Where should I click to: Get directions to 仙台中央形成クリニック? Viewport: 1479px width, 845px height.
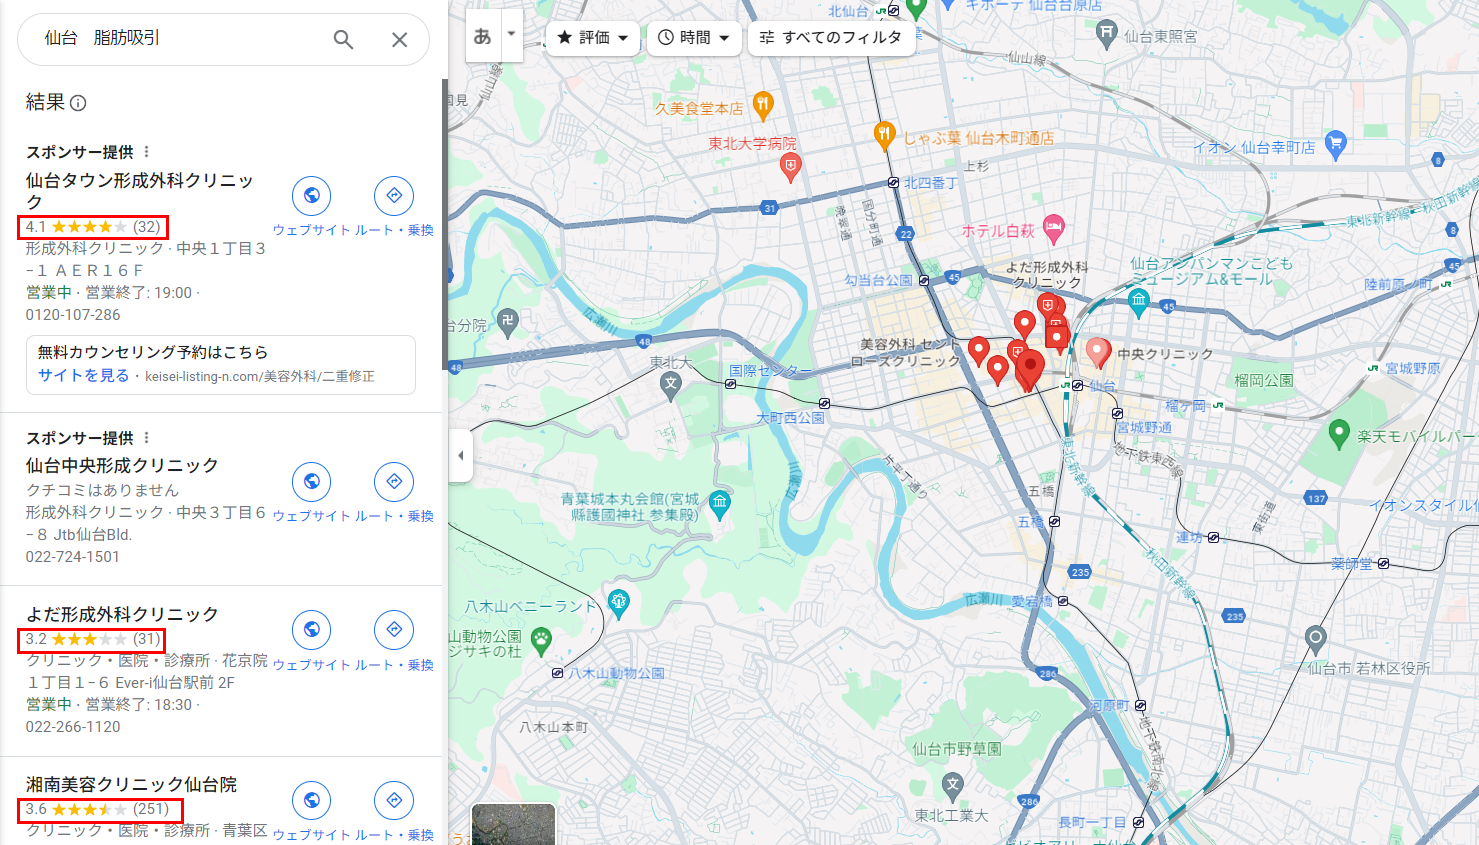point(394,482)
